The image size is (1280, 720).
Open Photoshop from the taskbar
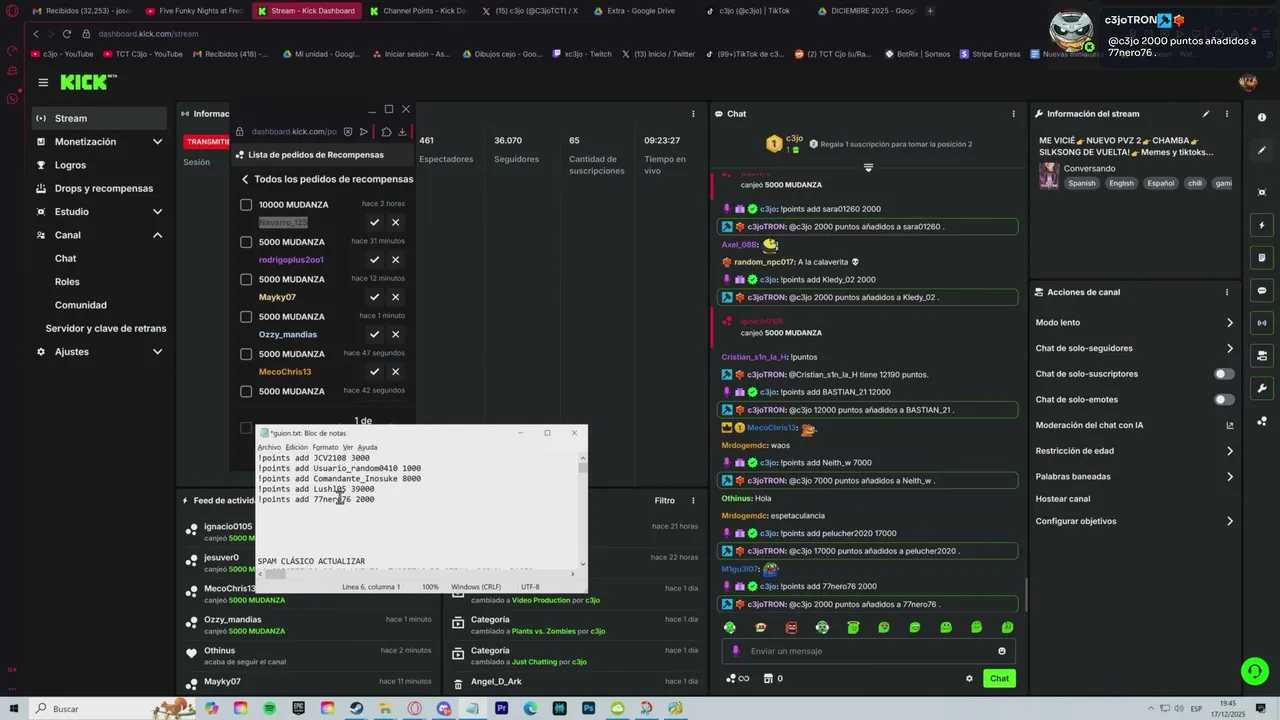[x=588, y=709]
